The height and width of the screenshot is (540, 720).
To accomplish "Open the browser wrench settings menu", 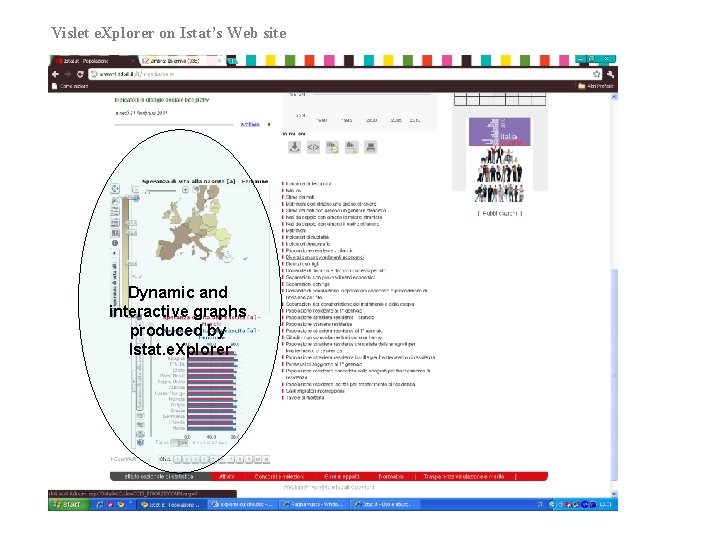I will tap(610, 74).
